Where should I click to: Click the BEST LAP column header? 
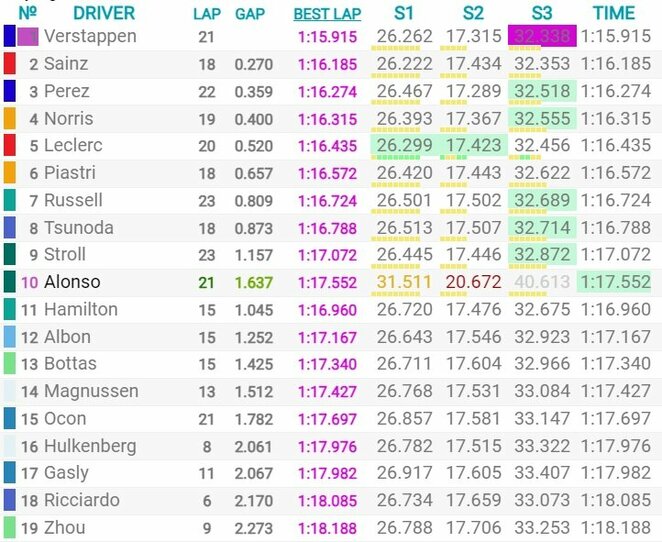(327, 14)
